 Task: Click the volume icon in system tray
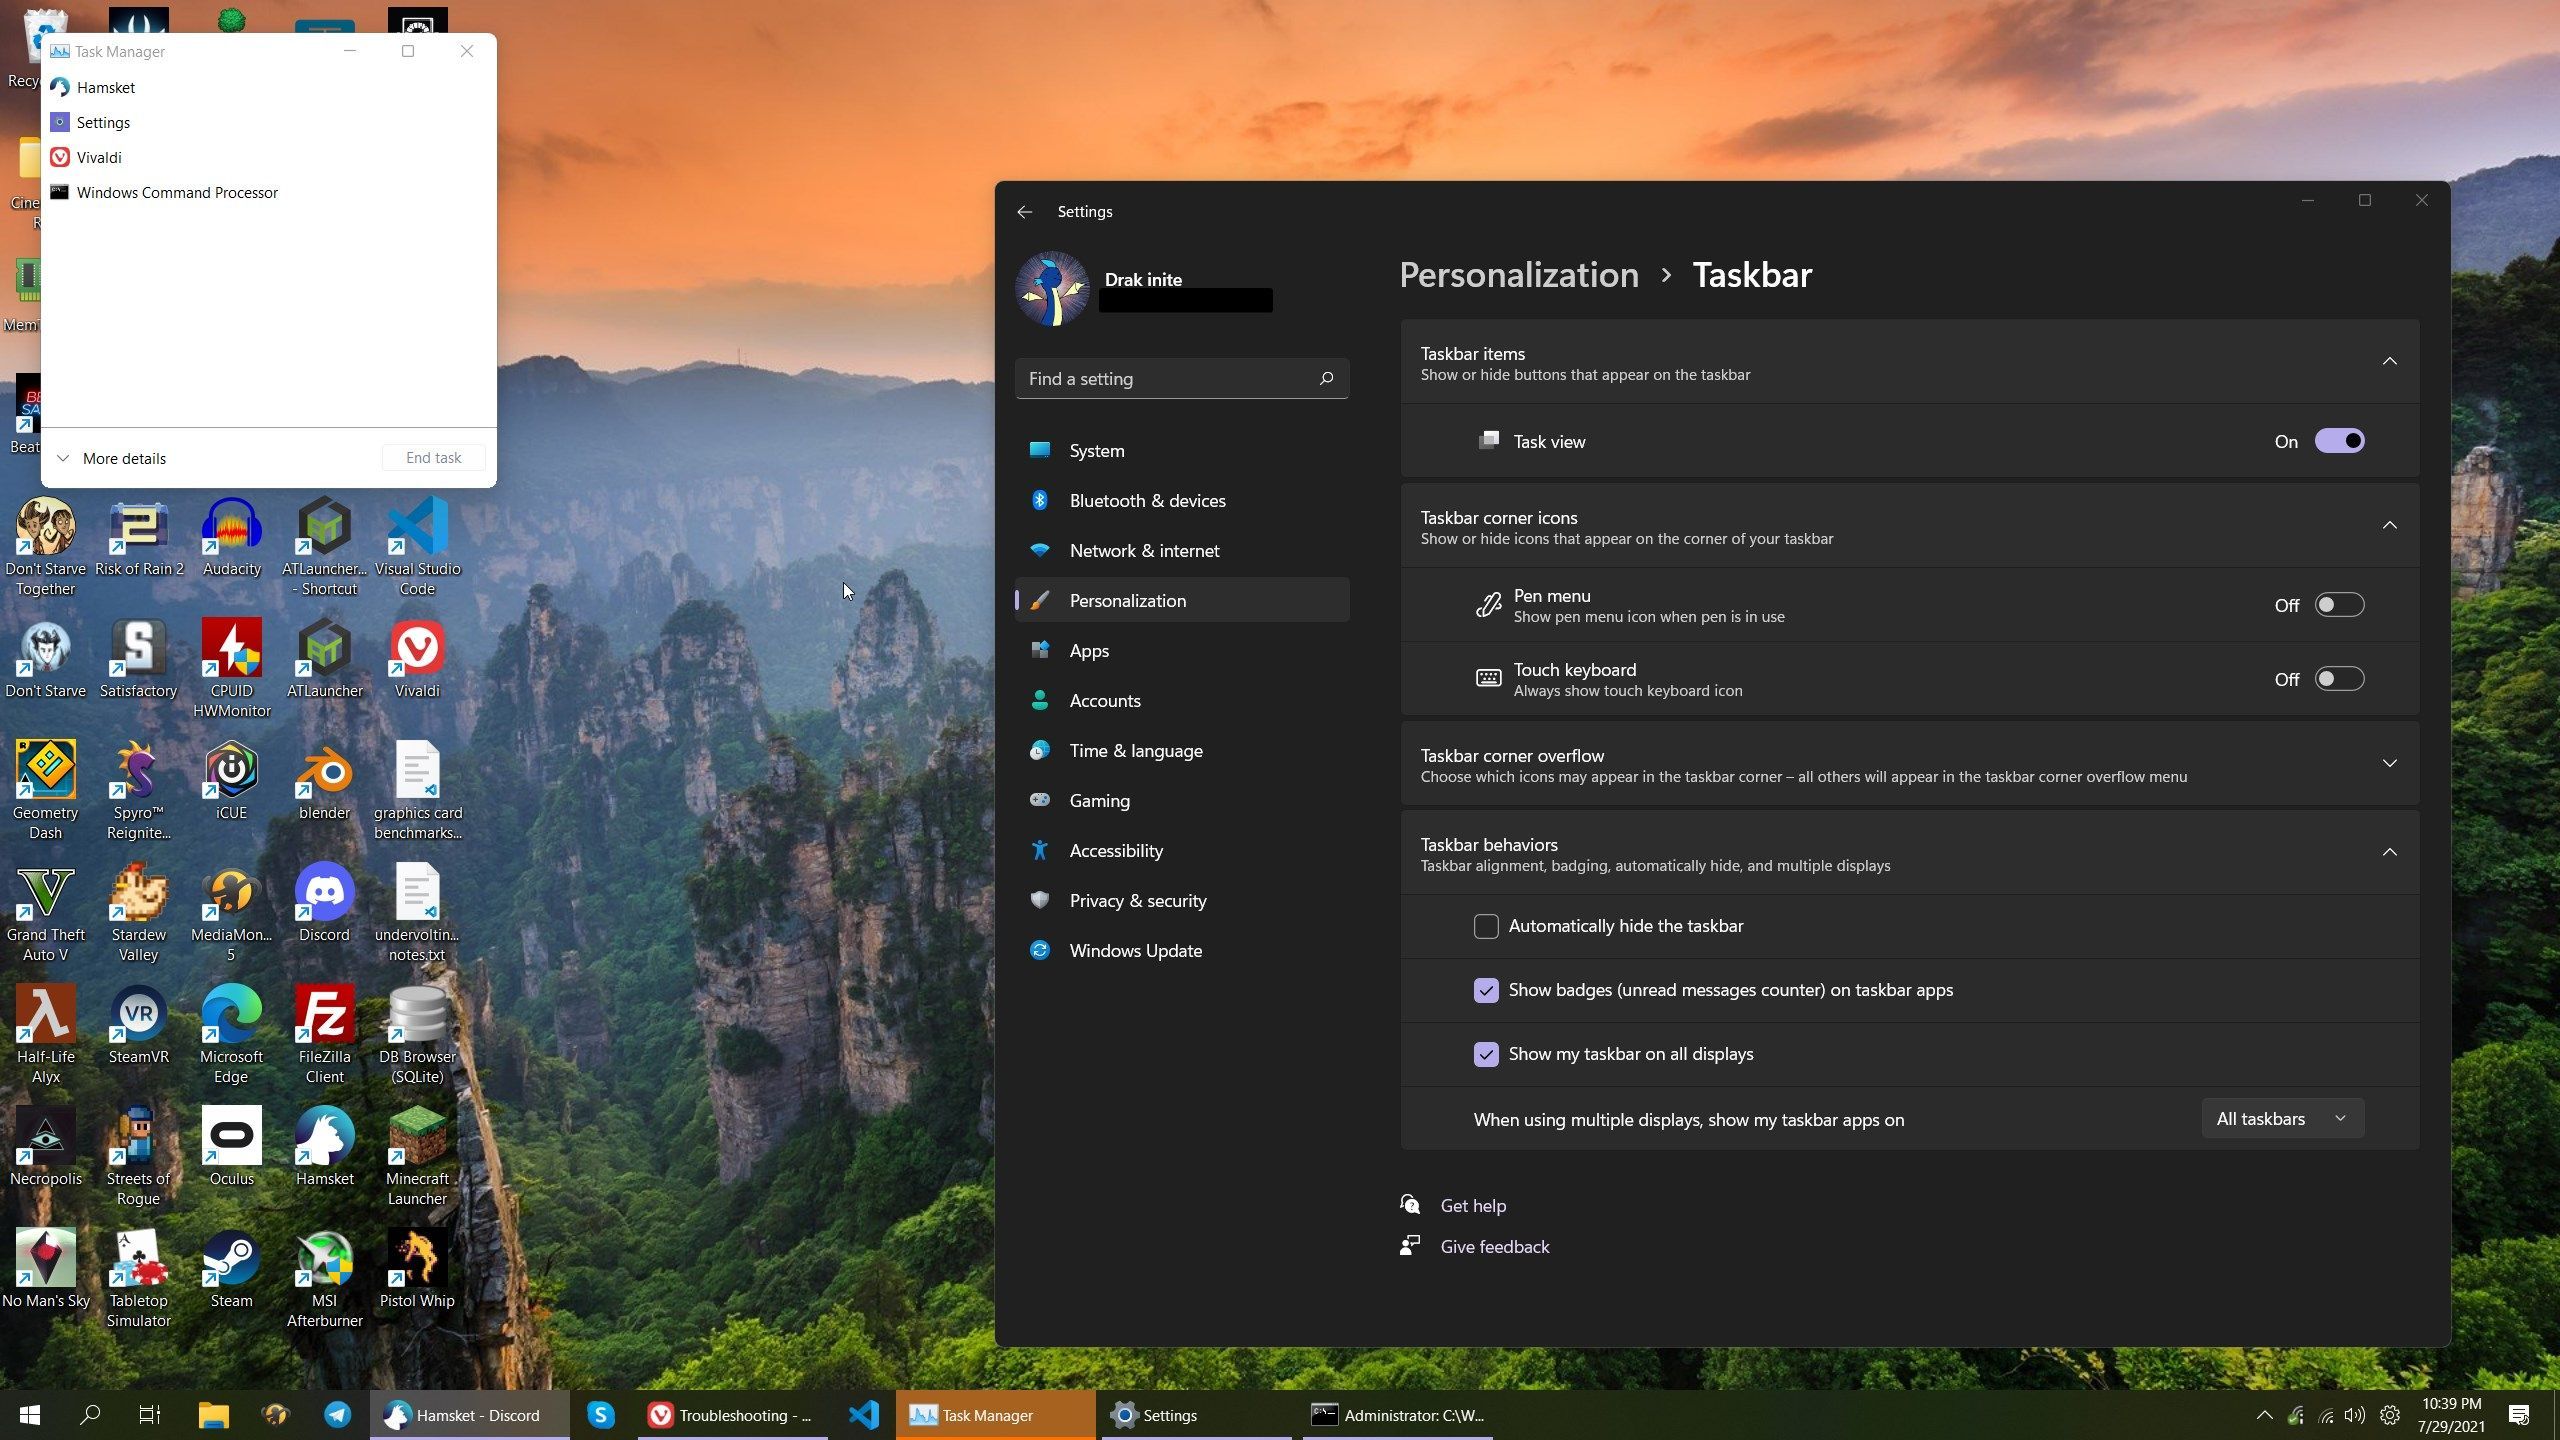[x=2355, y=1415]
